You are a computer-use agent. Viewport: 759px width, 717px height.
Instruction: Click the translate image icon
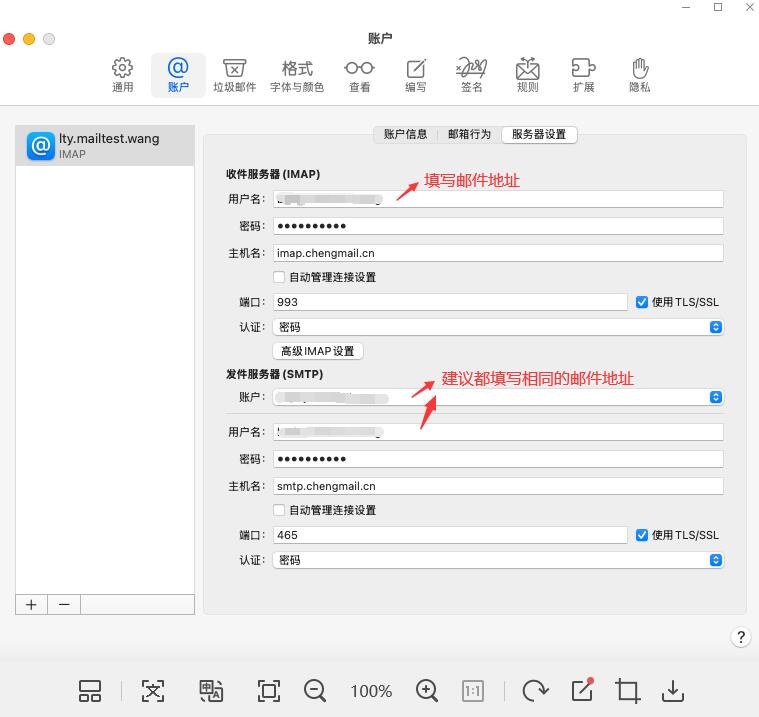211,691
